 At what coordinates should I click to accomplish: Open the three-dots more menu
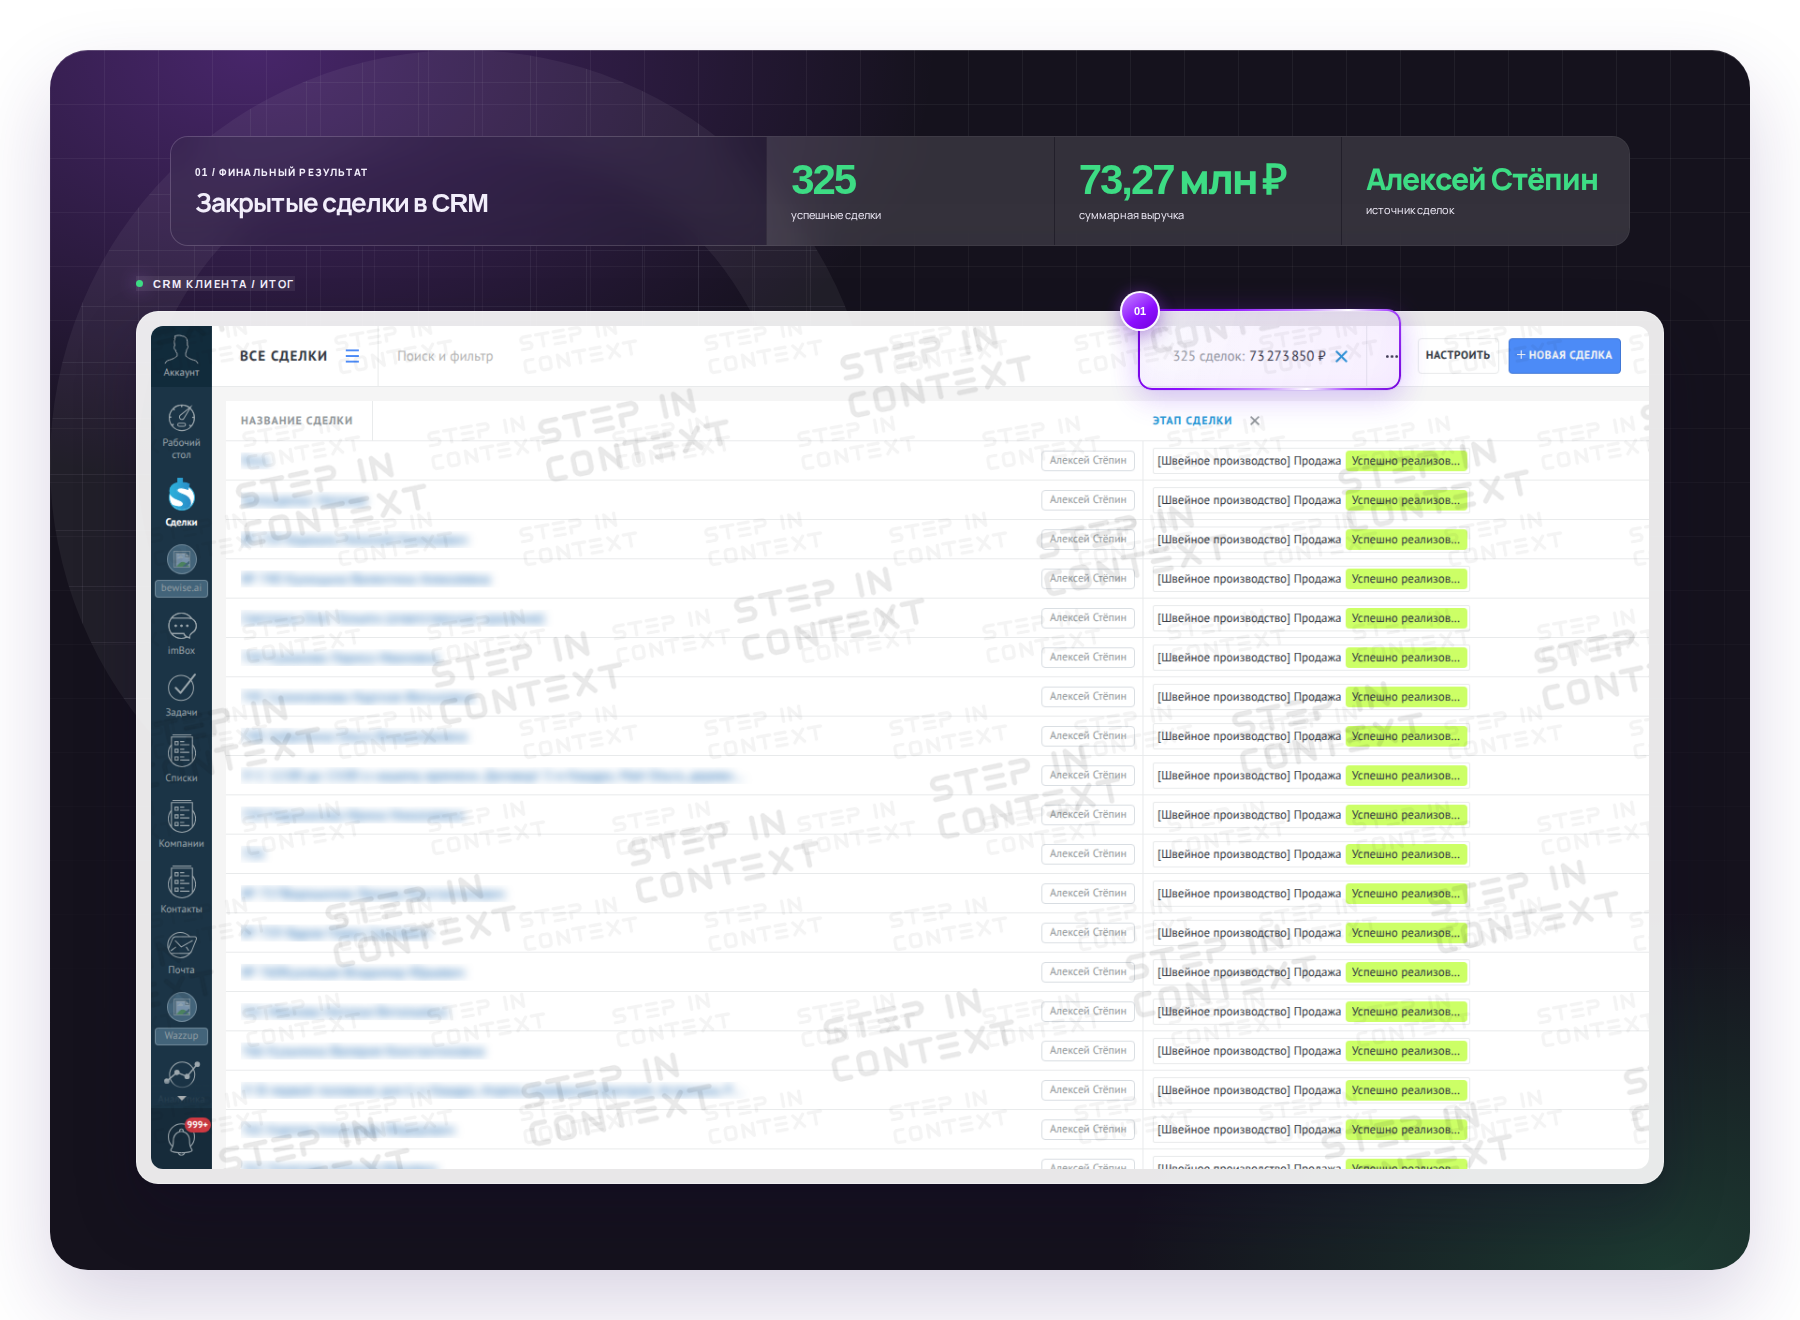tap(1391, 356)
